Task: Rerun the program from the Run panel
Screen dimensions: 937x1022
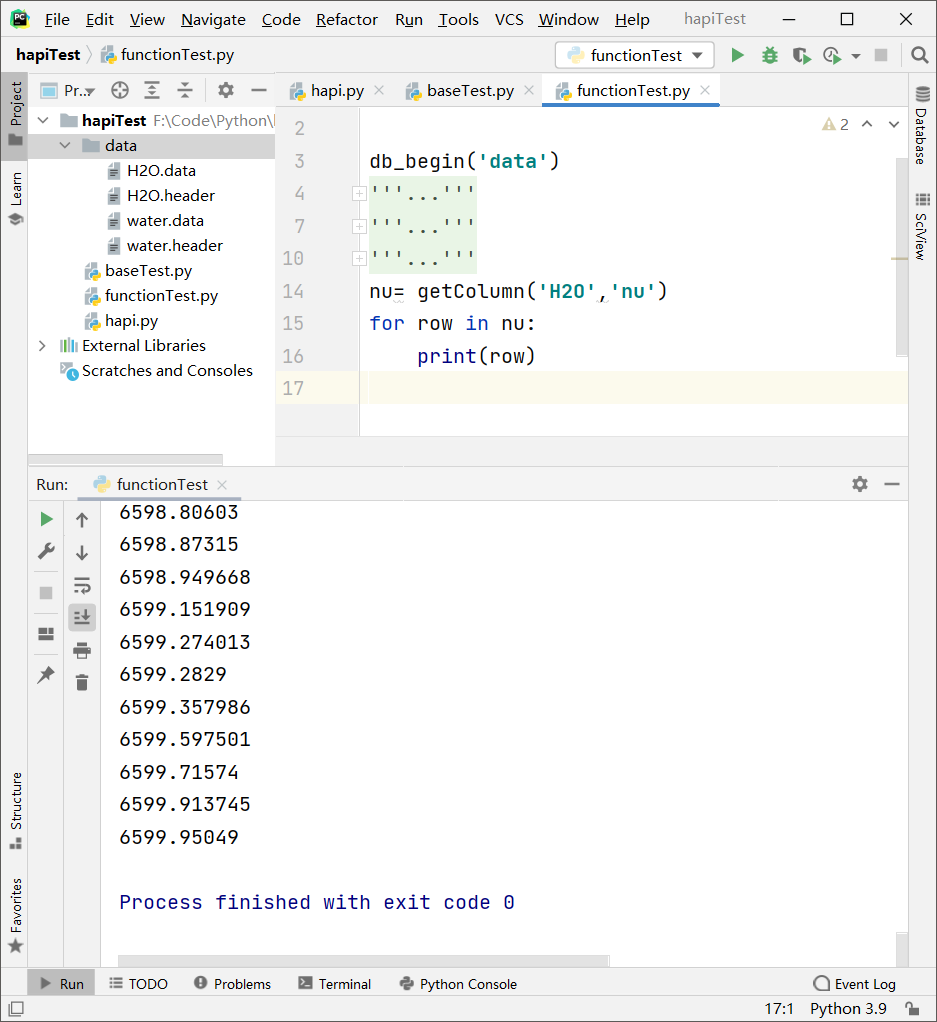Action: point(45,519)
